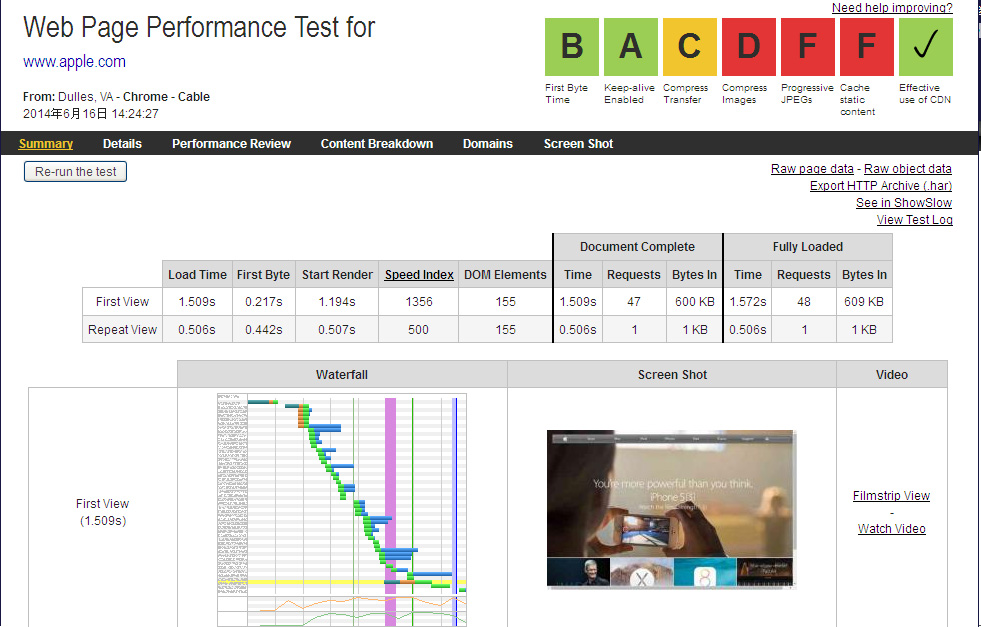Switch to the Details tab
981x627 pixels.
coord(122,143)
